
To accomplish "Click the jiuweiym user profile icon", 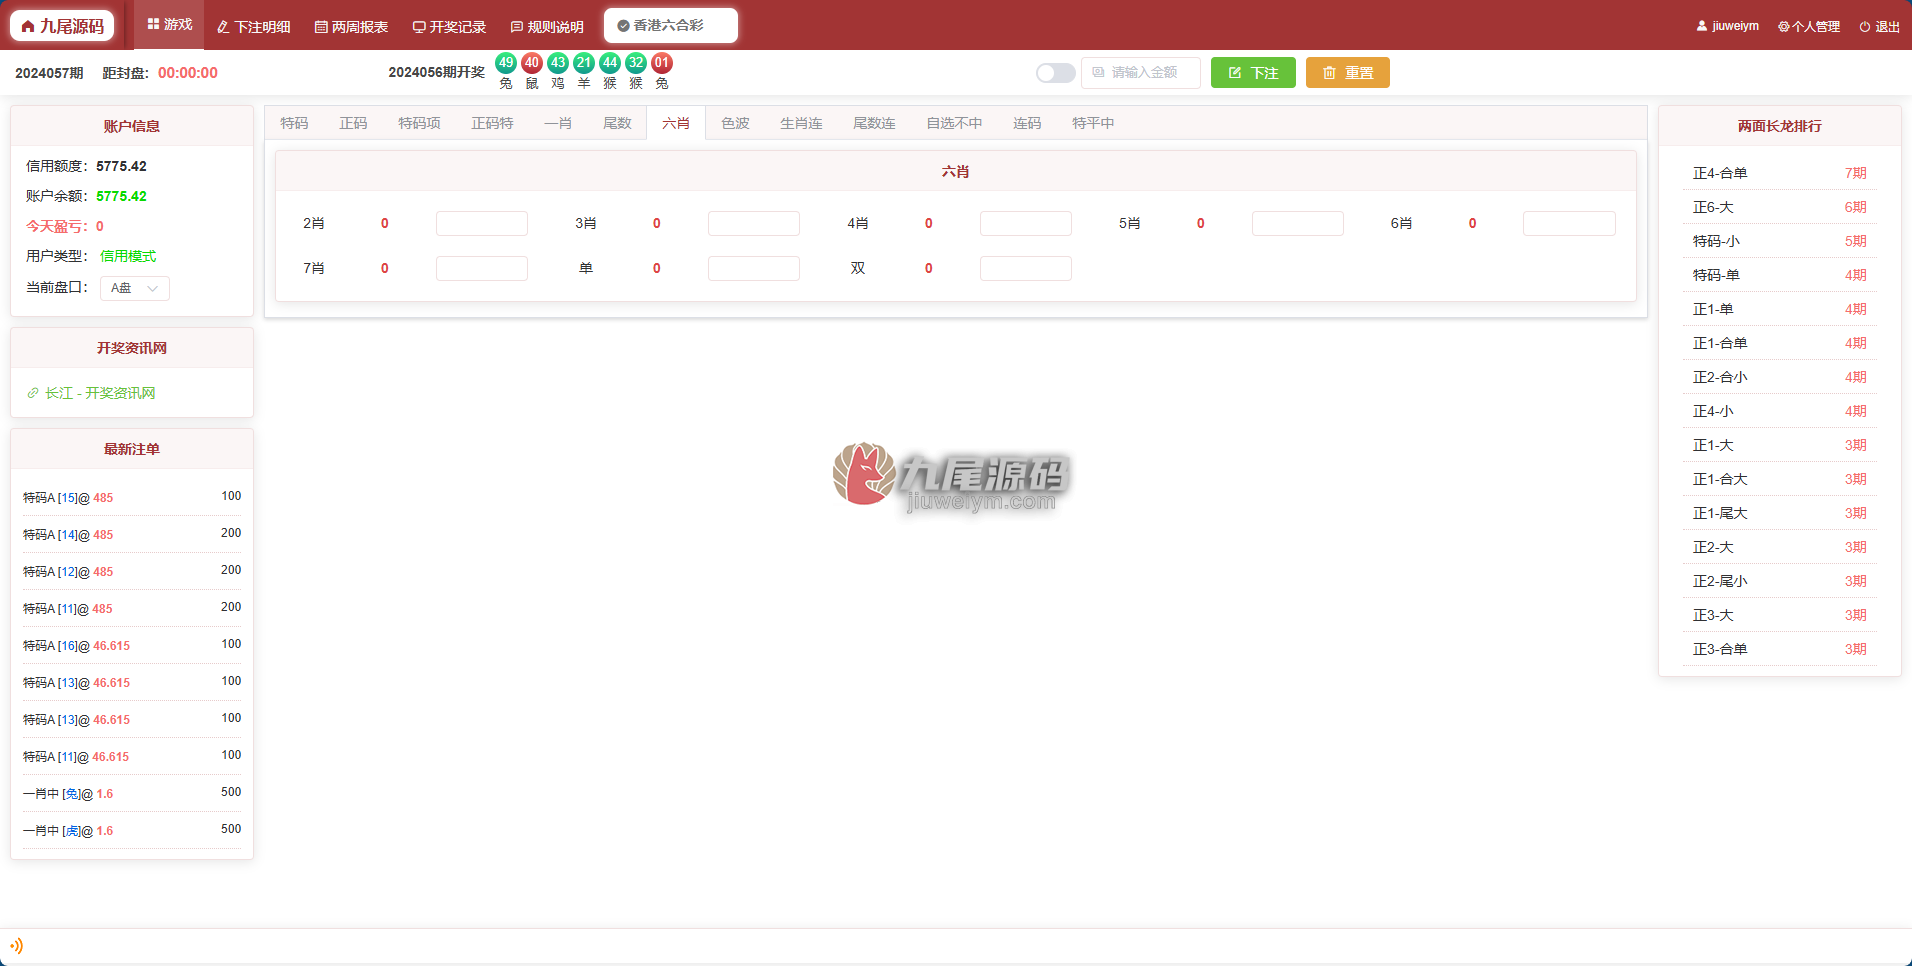I will coord(1702,26).
